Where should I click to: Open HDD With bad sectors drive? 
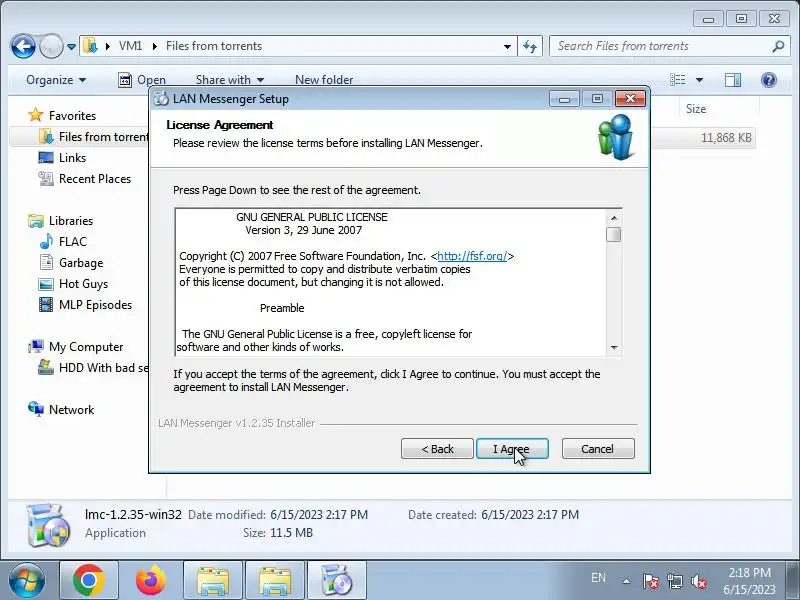[x=104, y=368]
